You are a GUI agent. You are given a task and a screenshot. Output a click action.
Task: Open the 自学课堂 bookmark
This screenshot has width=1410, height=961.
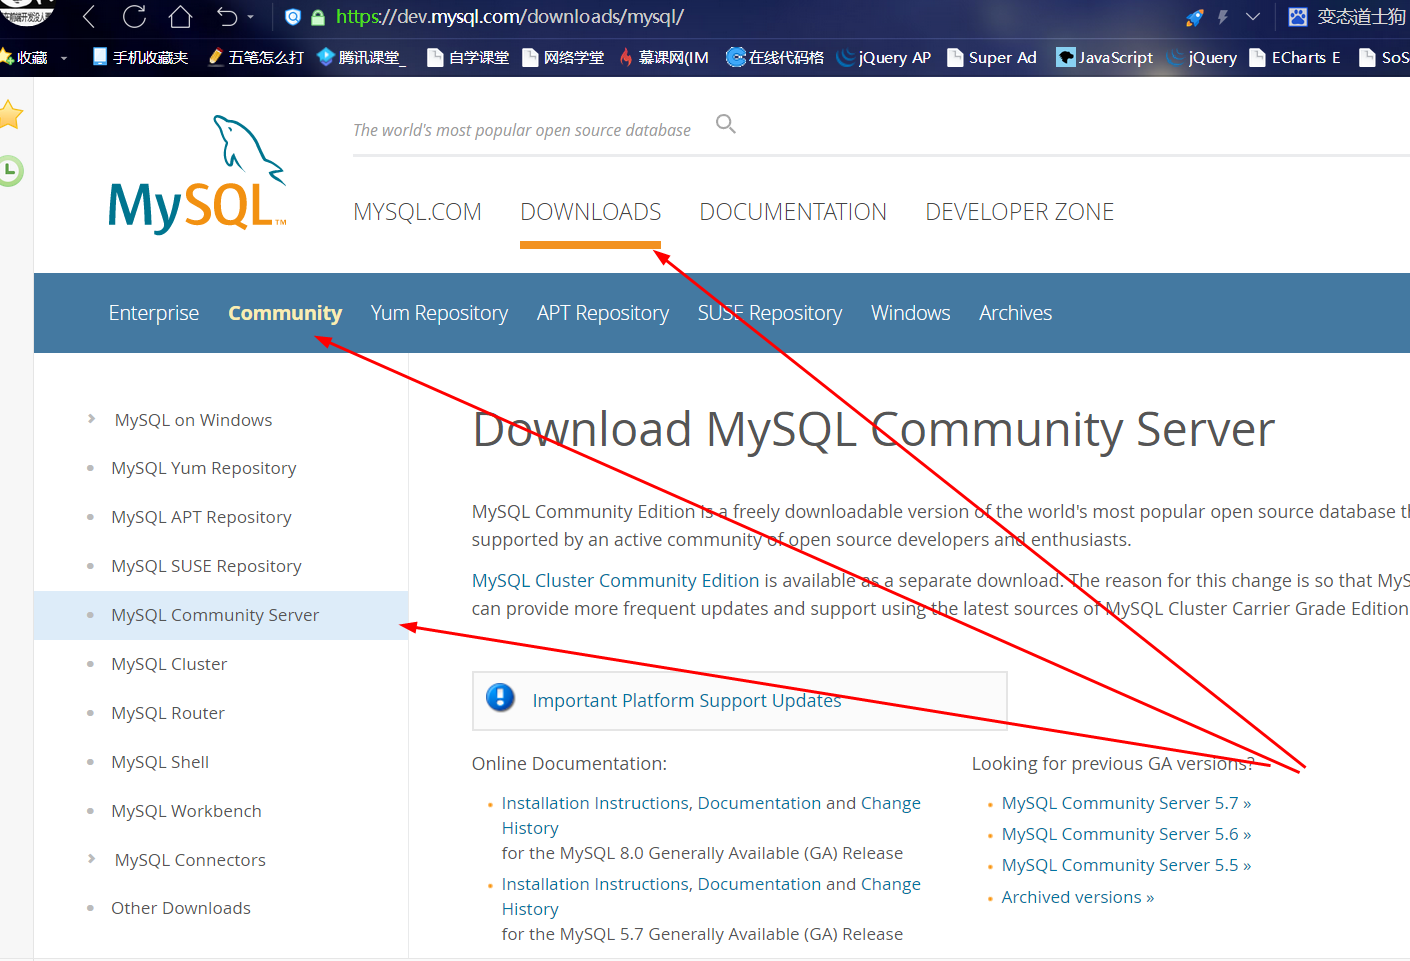(x=468, y=57)
